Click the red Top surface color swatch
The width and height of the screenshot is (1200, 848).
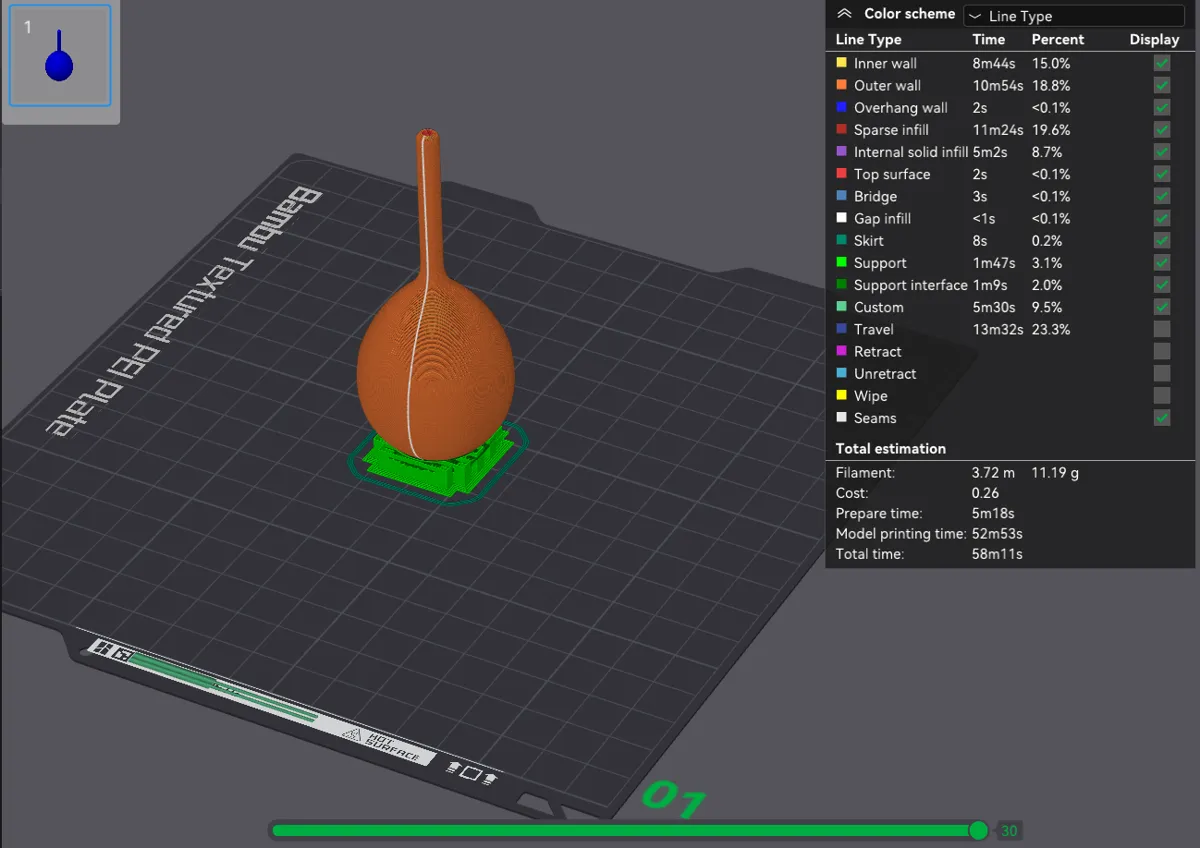pyautogui.click(x=841, y=174)
